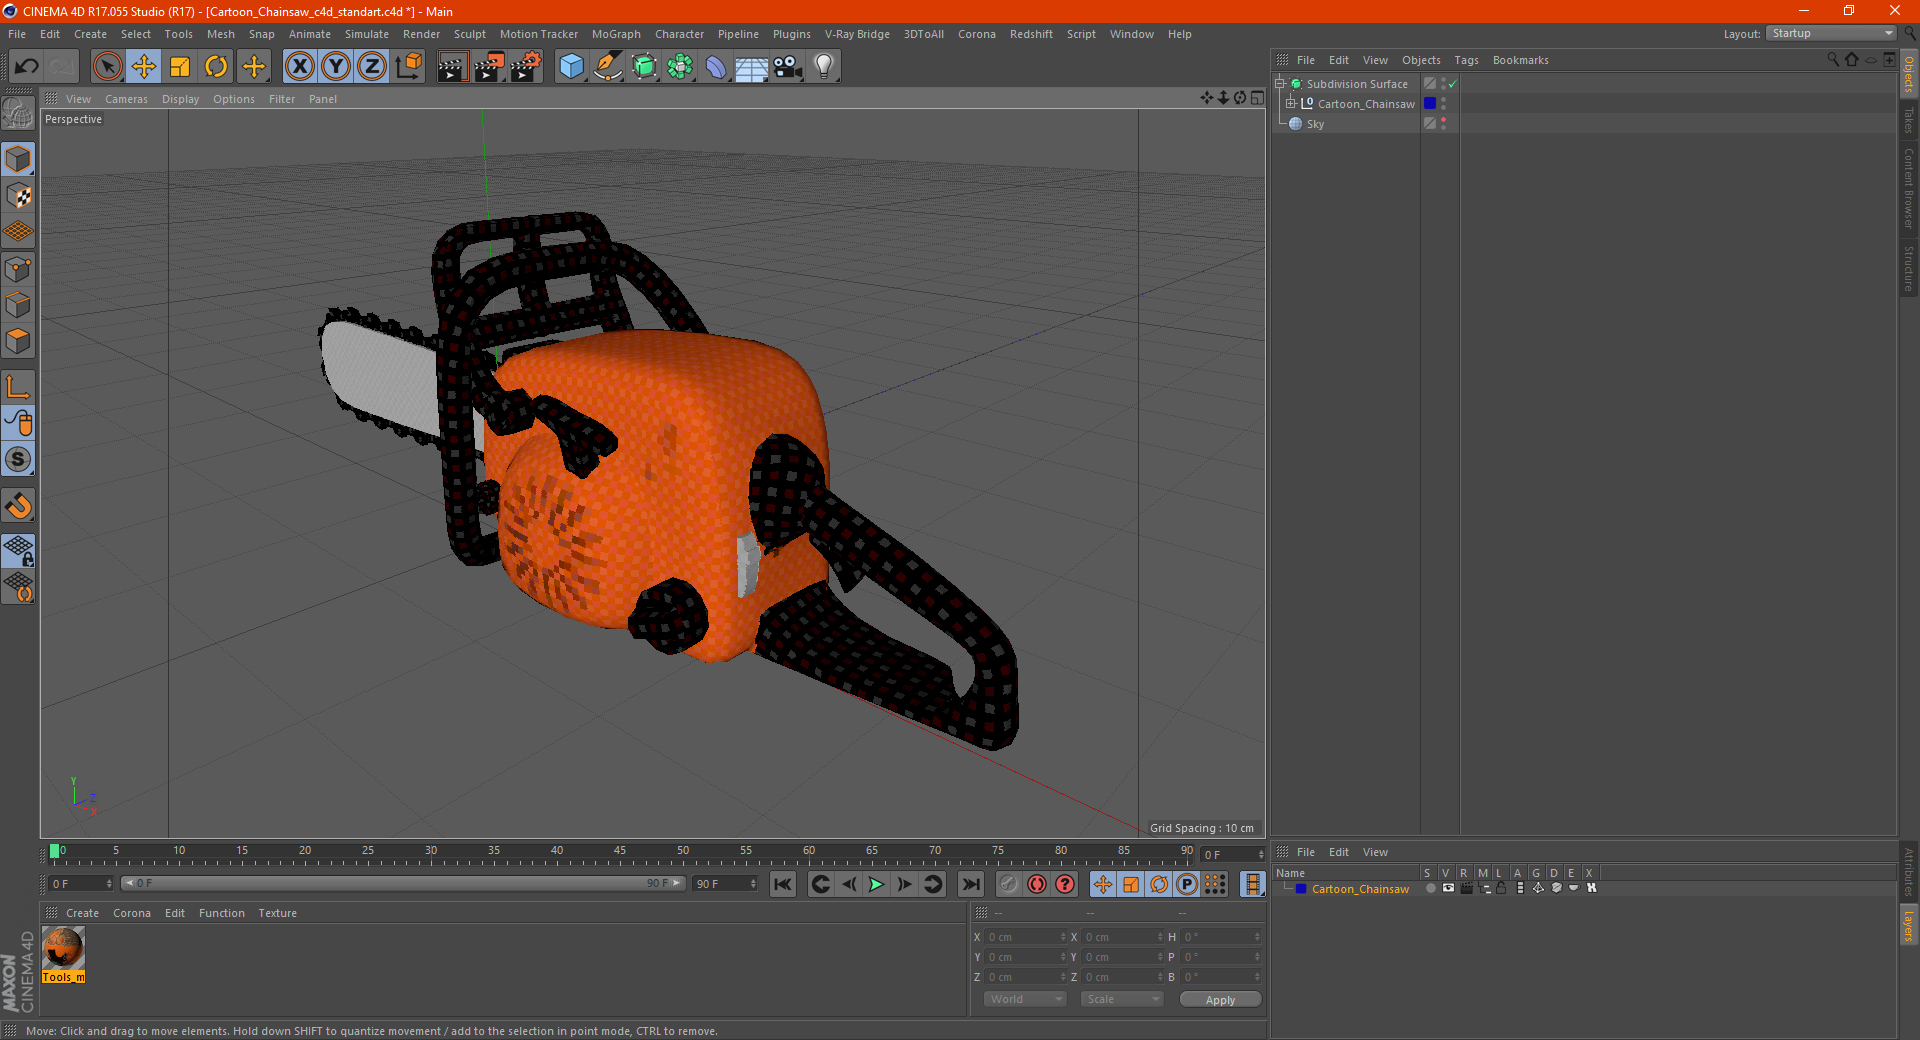Open viewport Cameras menu

pyautogui.click(x=126, y=99)
